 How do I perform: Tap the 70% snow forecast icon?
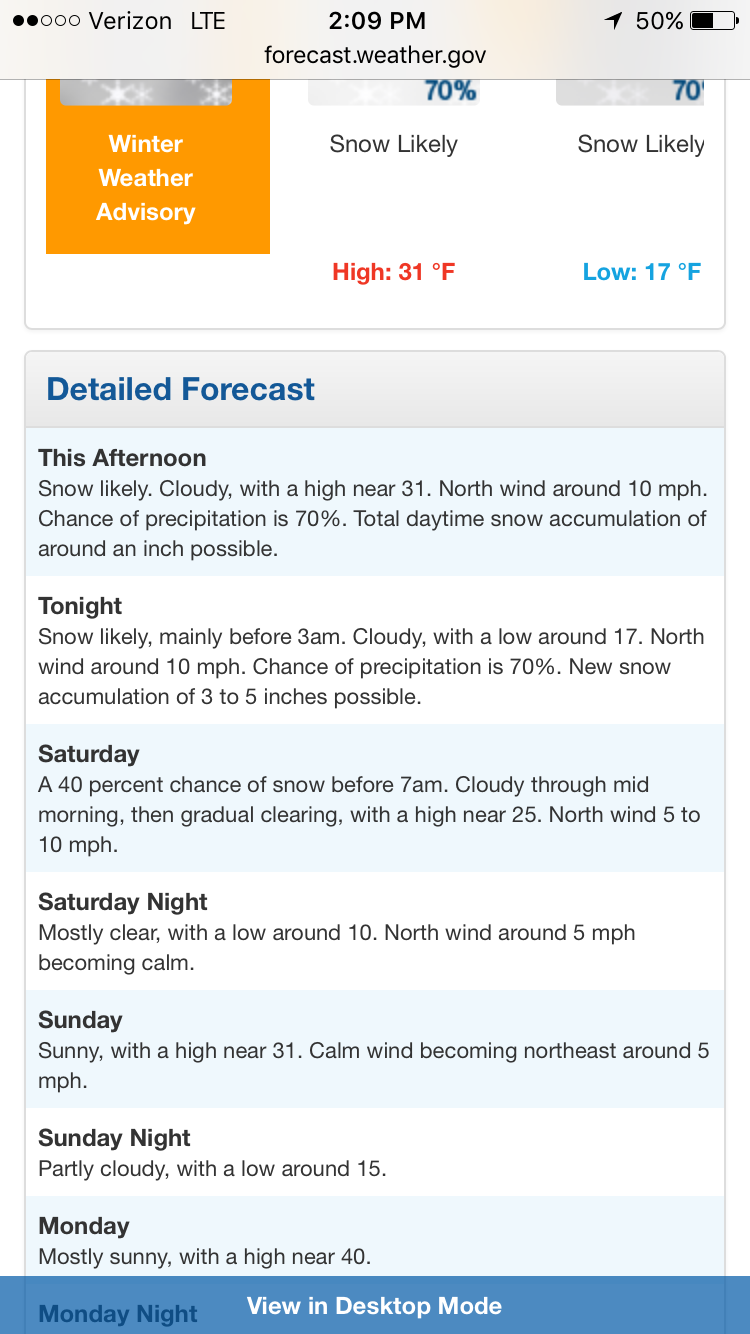[x=394, y=92]
